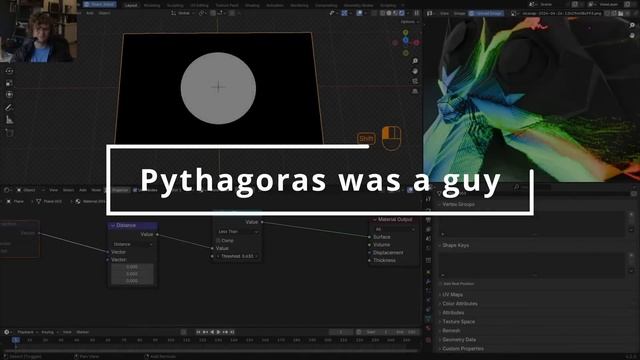Viewport: 640px width, 360px height.
Task: Open the Output properties tab icon
Action: click(x=428, y=220)
